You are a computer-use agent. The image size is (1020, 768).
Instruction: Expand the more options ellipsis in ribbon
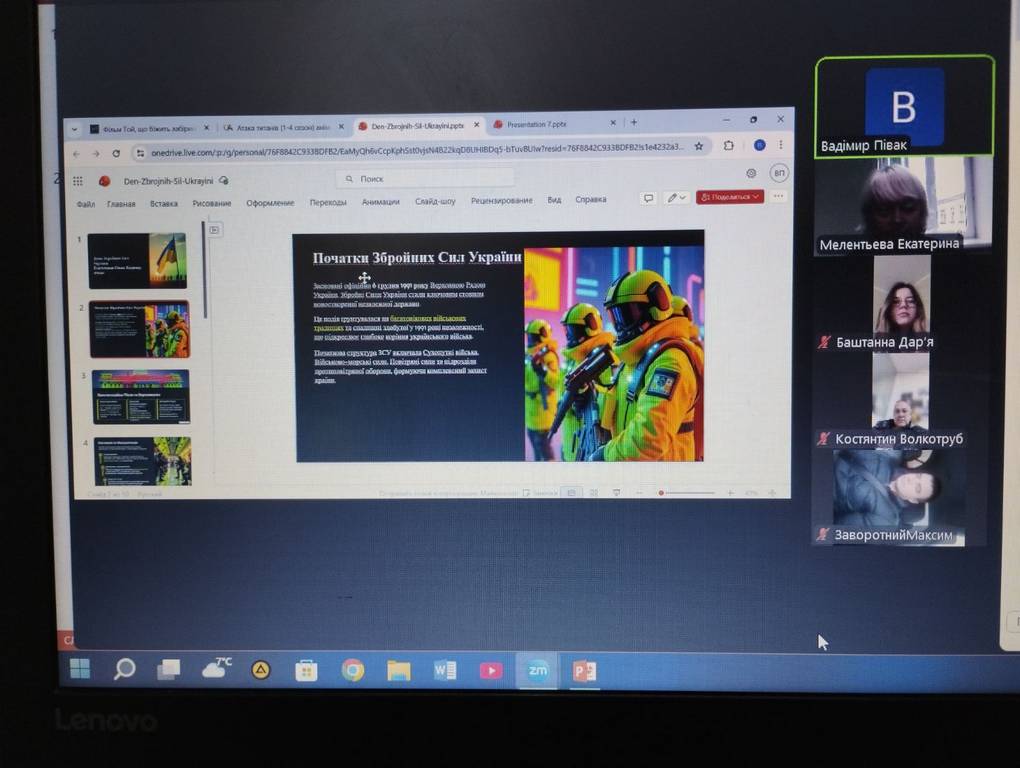778,196
